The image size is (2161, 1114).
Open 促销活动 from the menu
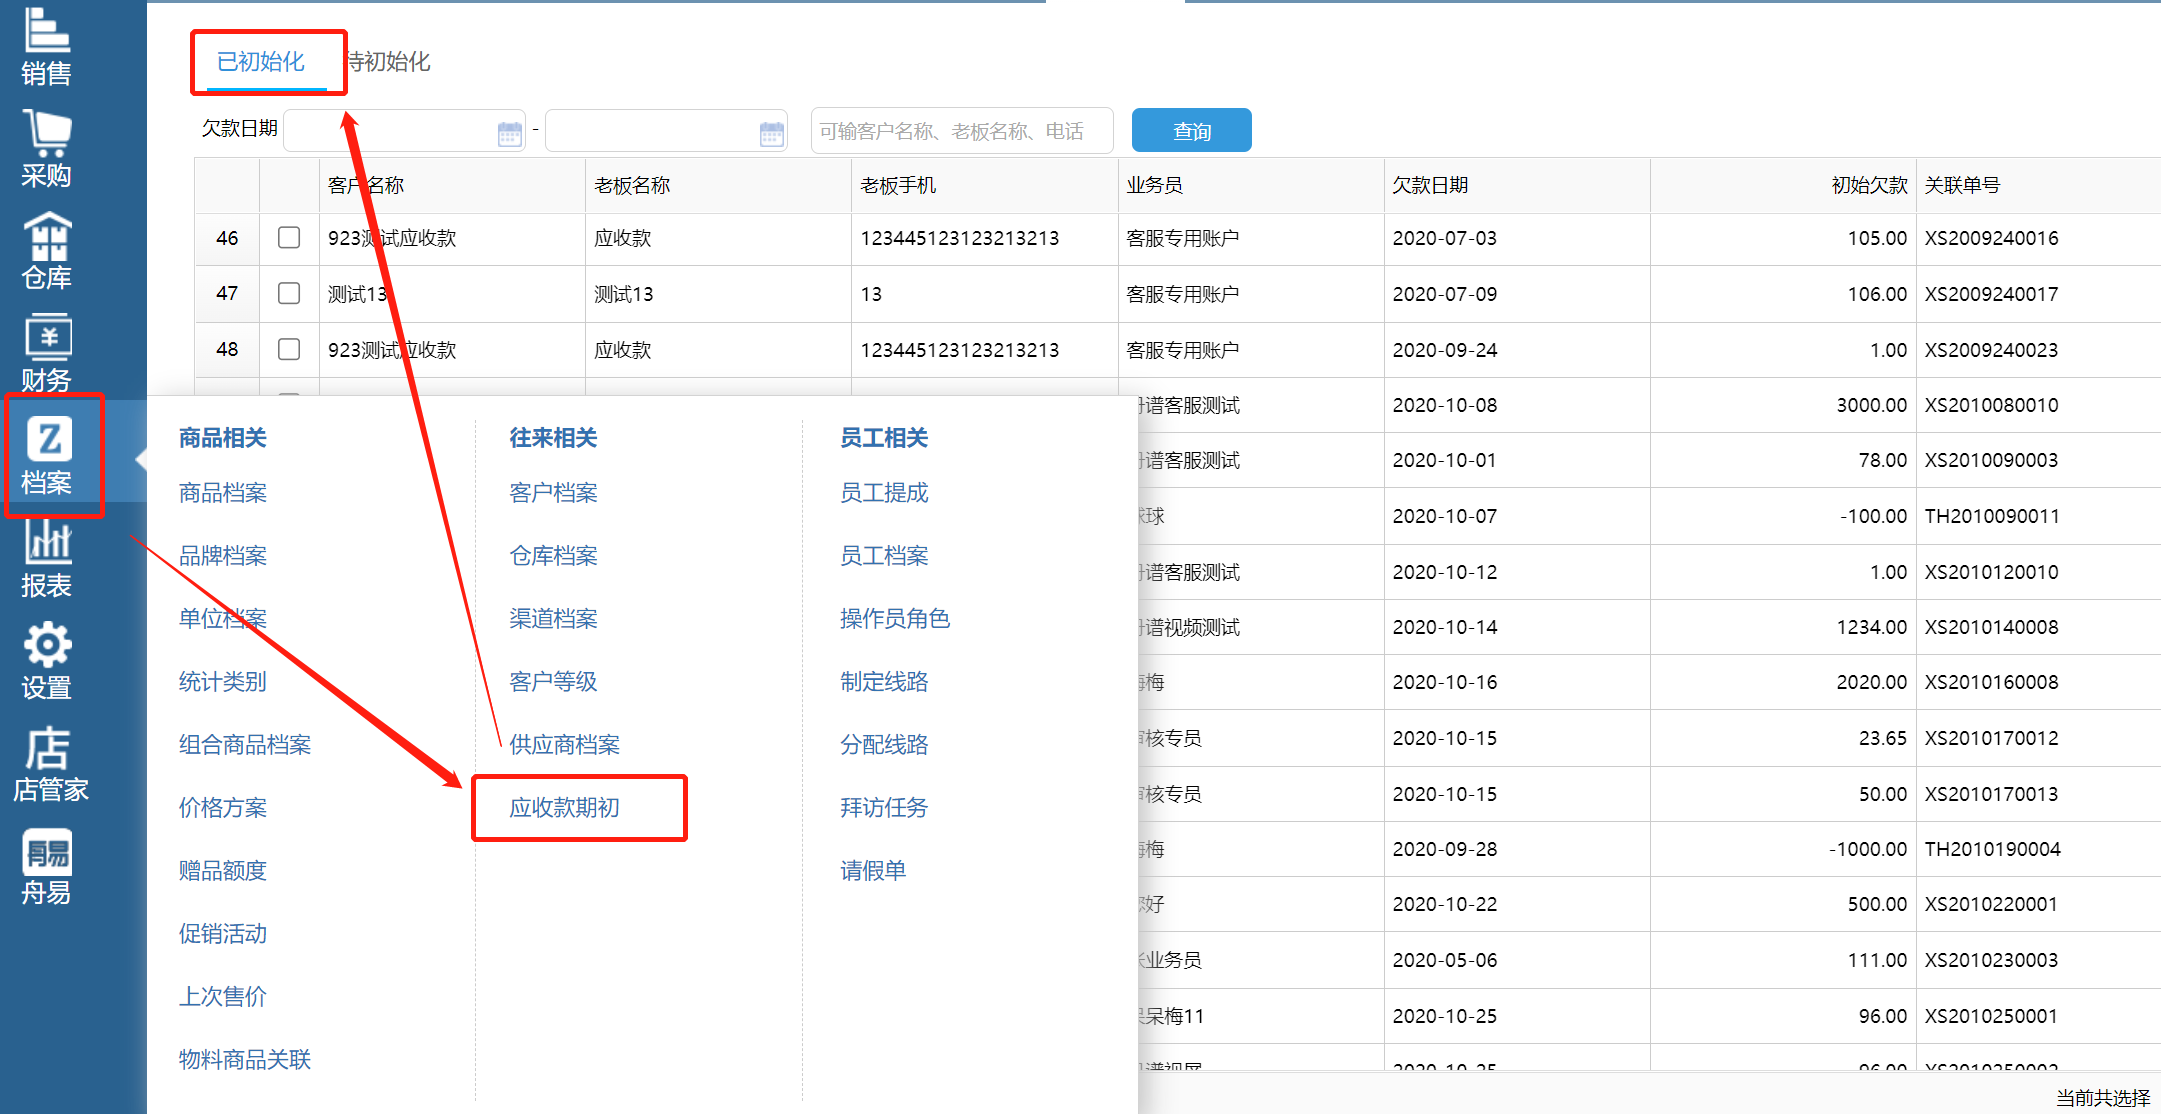click(223, 934)
